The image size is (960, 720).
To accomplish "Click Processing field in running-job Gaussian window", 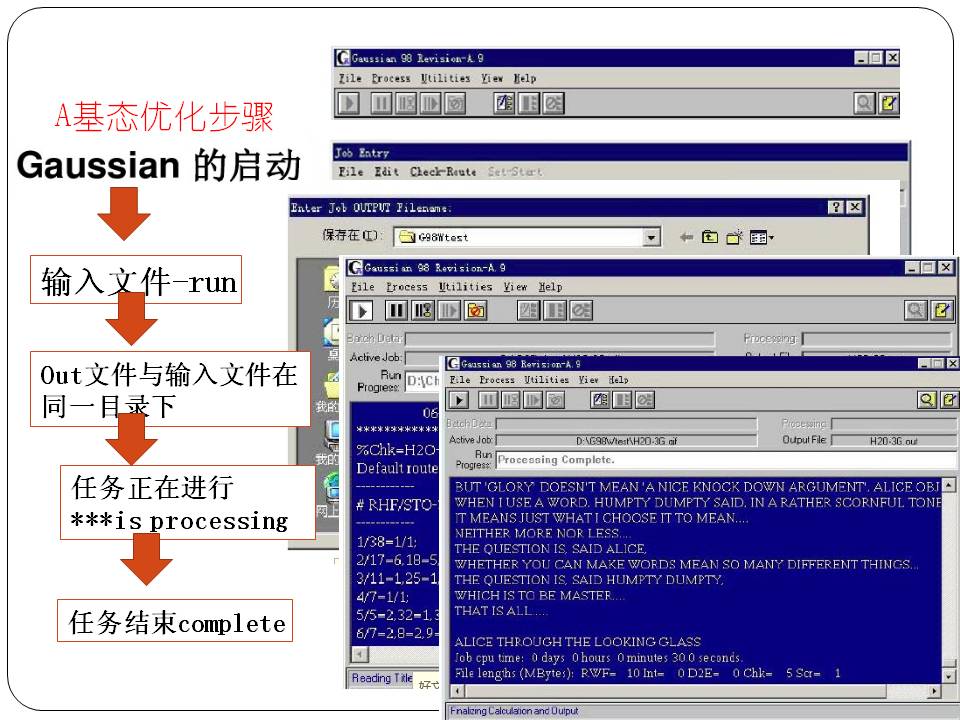I will click(878, 339).
